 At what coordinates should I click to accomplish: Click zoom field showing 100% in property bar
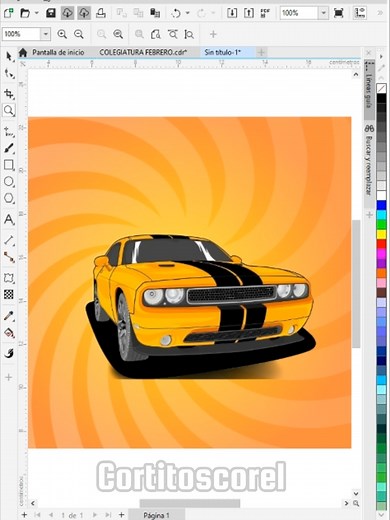(x=21, y=34)
